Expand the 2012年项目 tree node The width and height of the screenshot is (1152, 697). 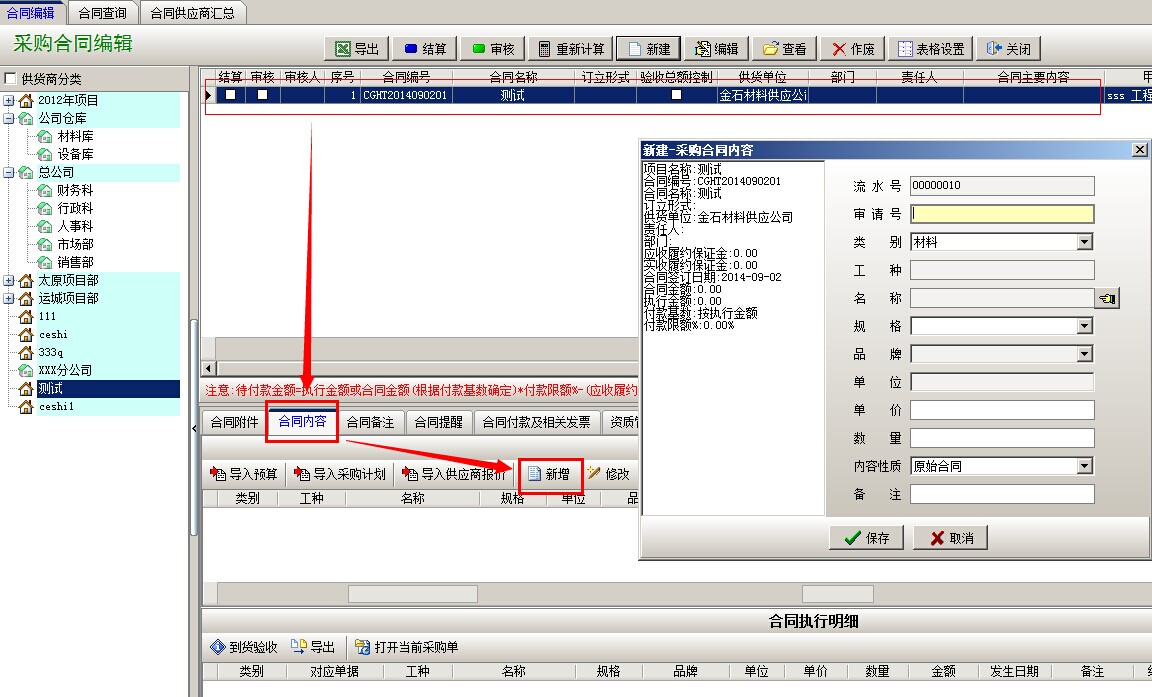click(x=9, y=100)
